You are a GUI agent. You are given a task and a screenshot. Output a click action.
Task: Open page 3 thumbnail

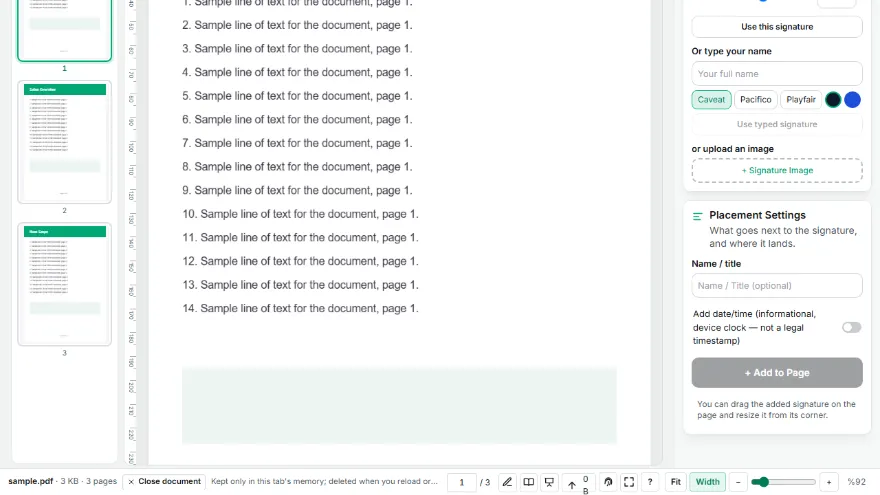pyautogui.click(x=65, y=284)
